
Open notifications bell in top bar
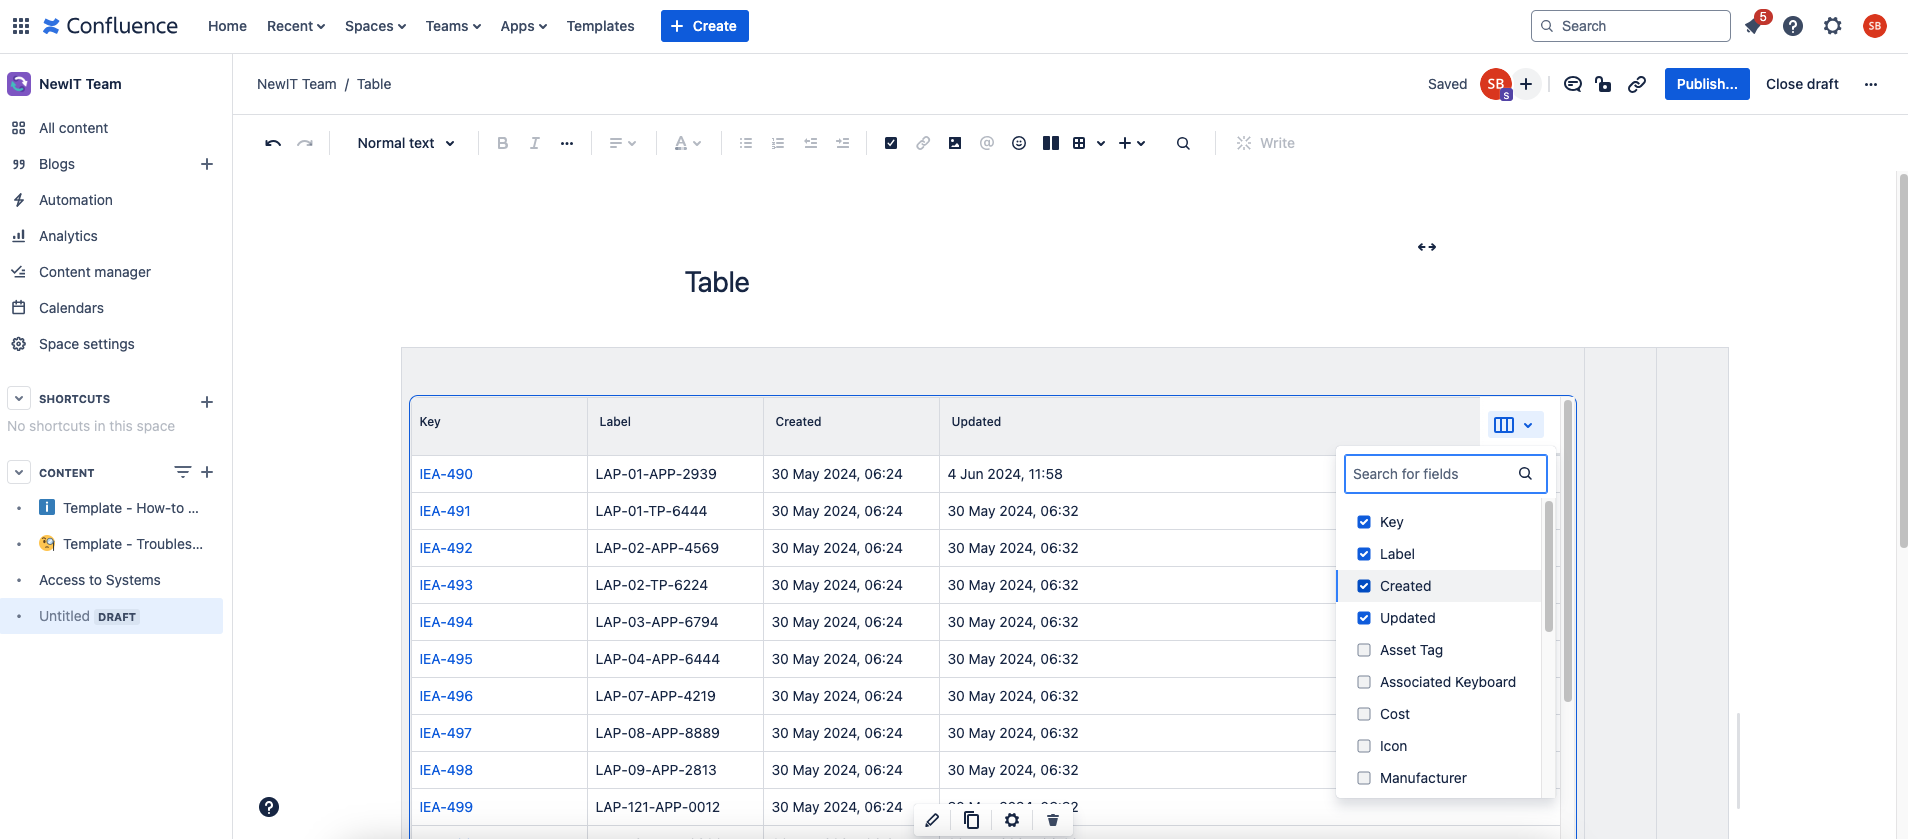tap(1753, 26)
